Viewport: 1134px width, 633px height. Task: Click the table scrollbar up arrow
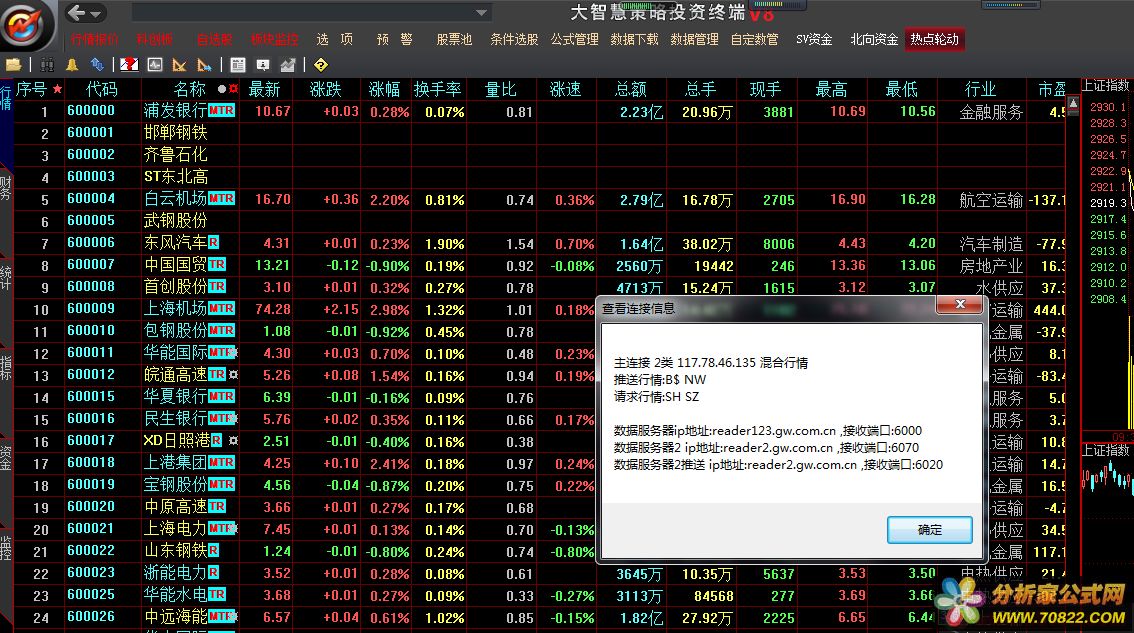click(x=1073, y=105)
